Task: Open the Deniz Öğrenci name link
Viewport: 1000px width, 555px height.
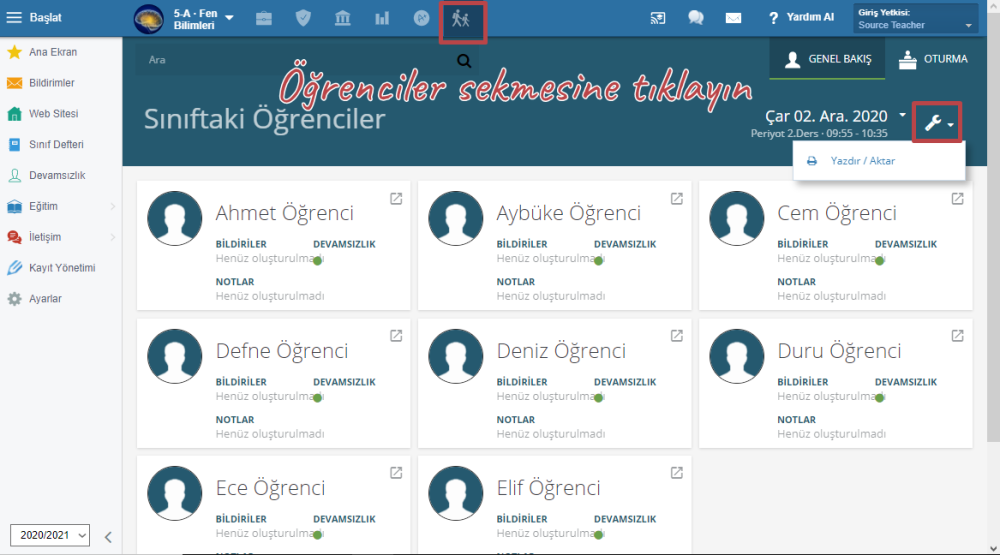Action: point(561,351)
